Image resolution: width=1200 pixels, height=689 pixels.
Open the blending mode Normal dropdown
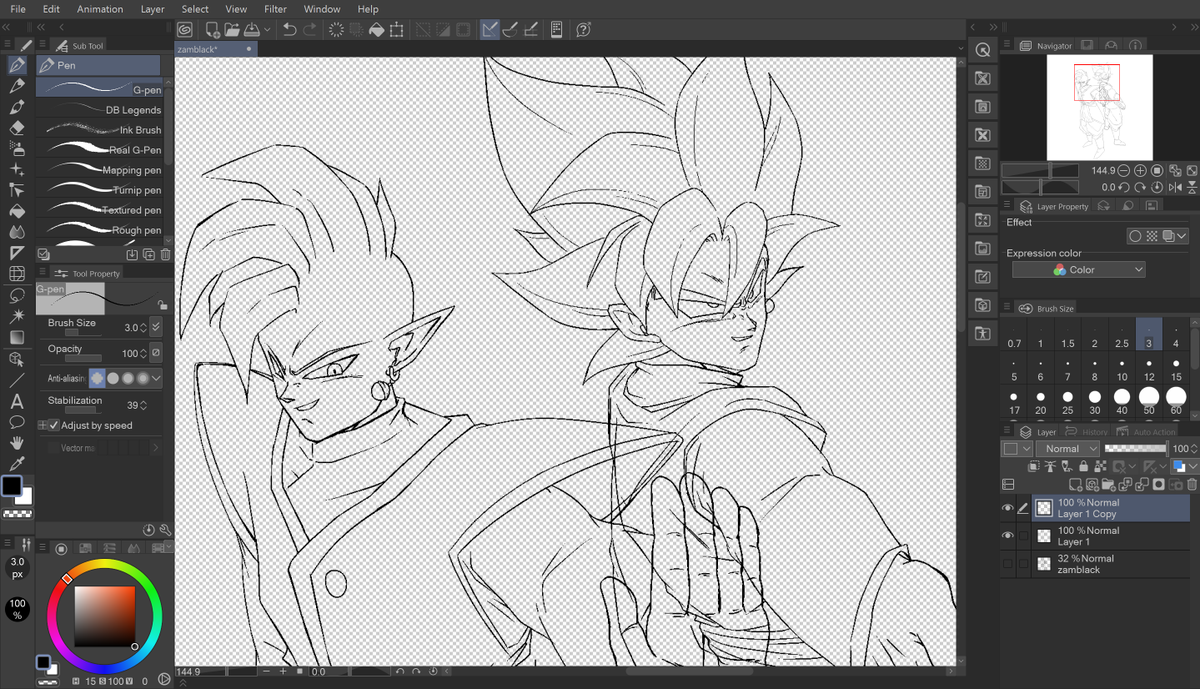coord(1067,449)
